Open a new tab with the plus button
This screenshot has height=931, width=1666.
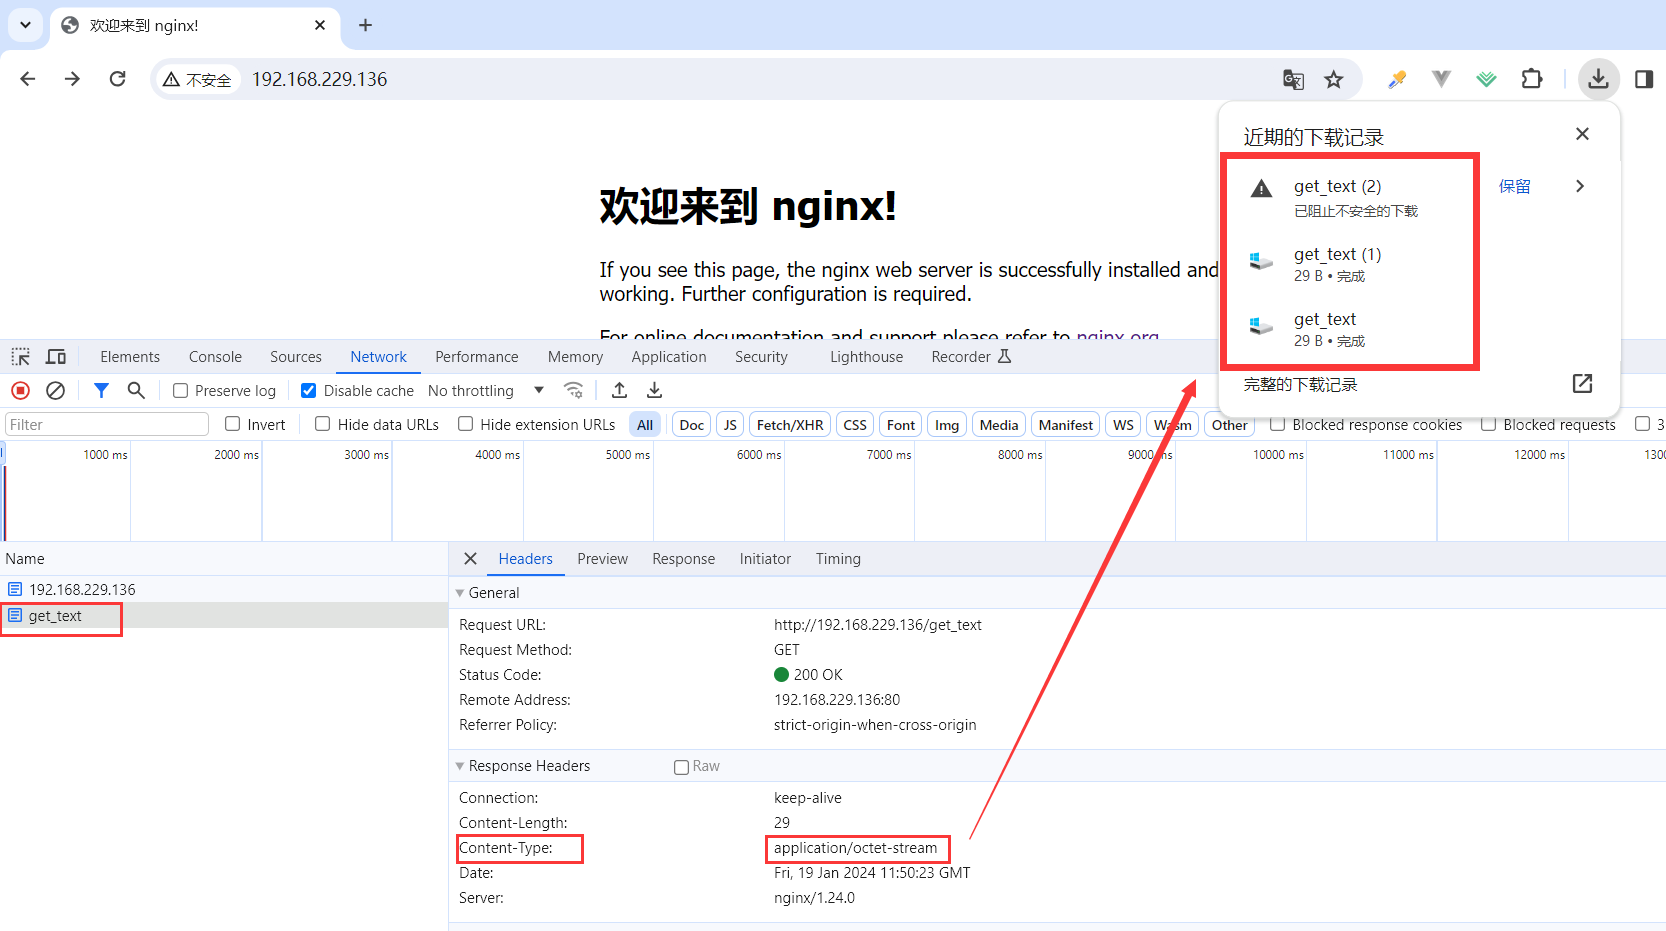pyautogui.click(x=365, y=25)
